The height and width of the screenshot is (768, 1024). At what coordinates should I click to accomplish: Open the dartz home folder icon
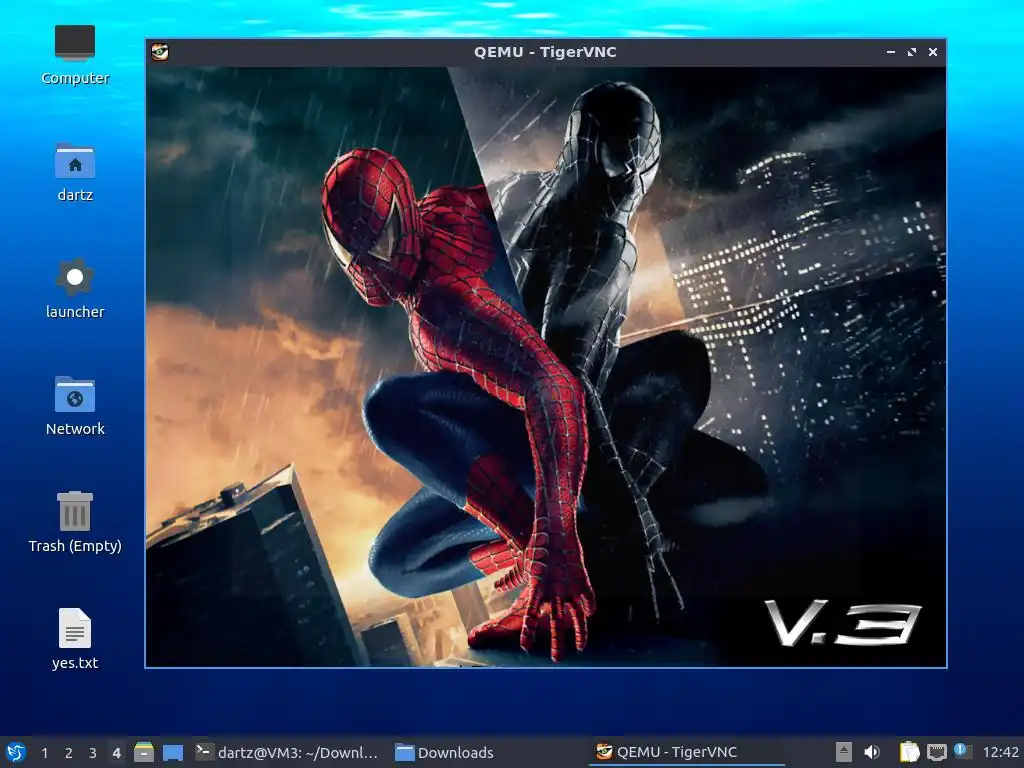(74, 172)
